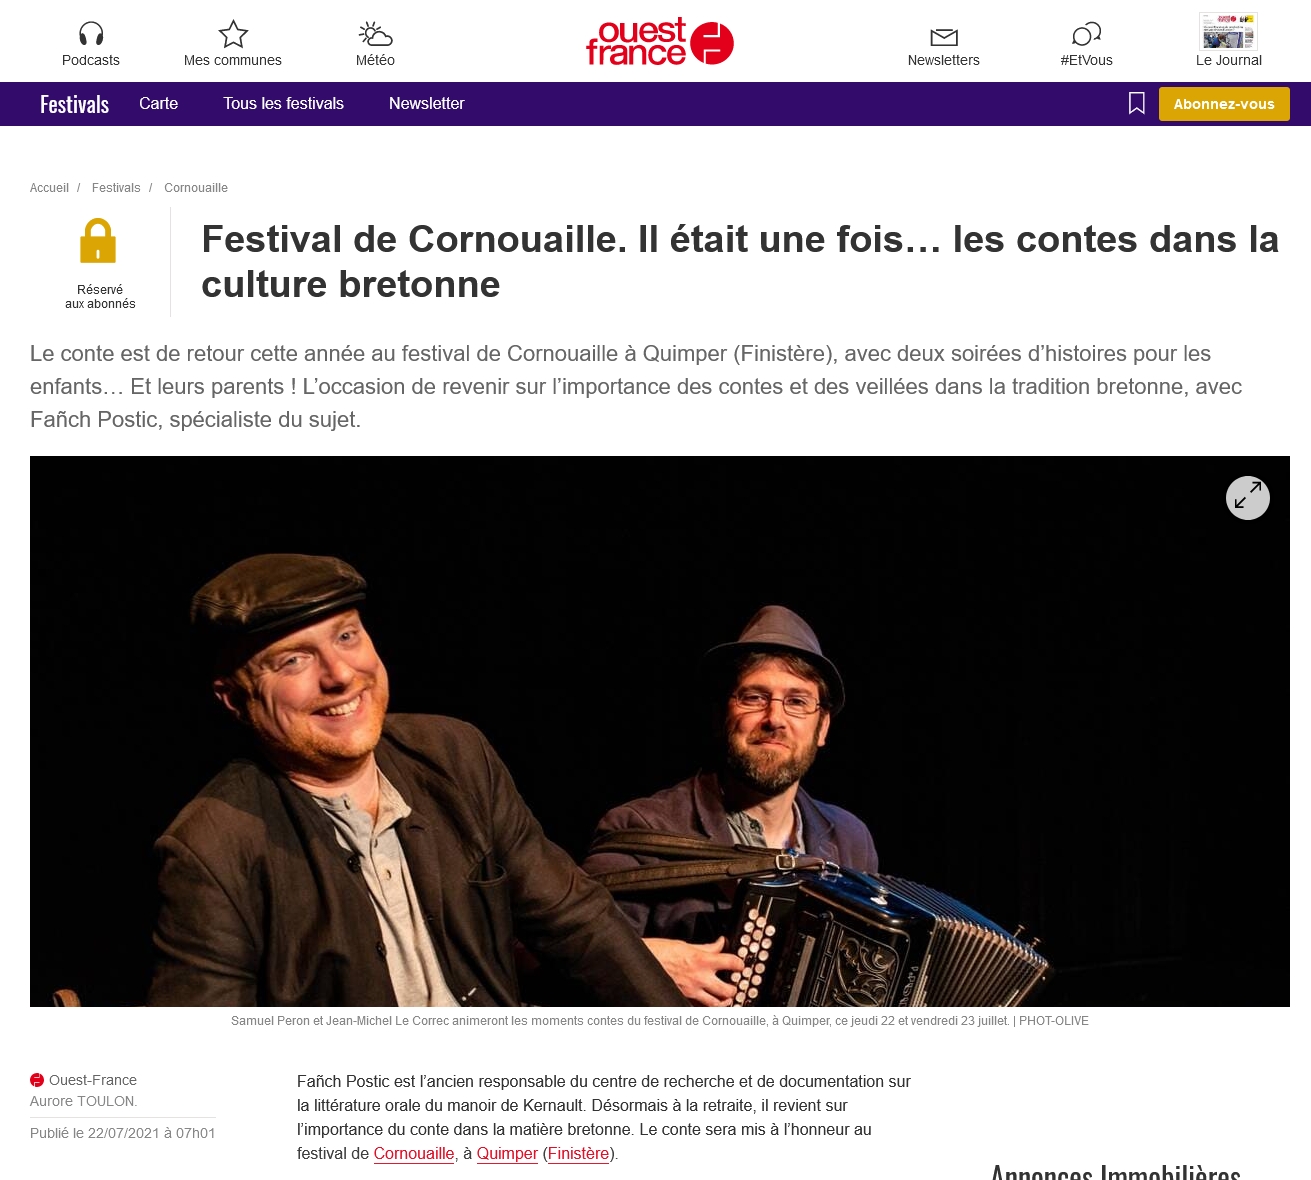Open Newsletters envelope icon
The width and height of the screenshot is (1311, 1180).
944,37
